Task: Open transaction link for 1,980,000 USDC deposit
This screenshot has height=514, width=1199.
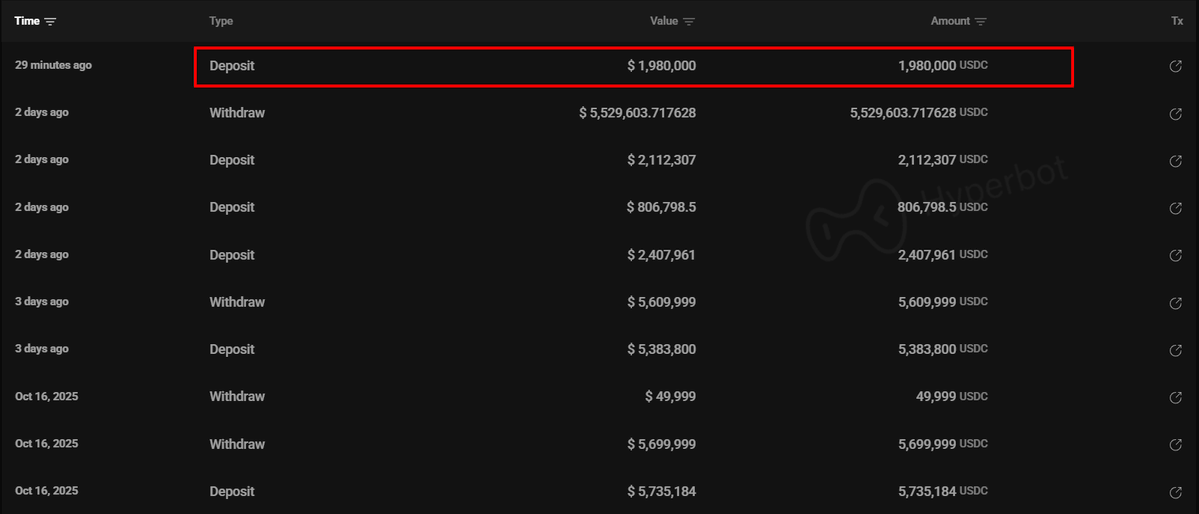Action: click(1176, 66)
